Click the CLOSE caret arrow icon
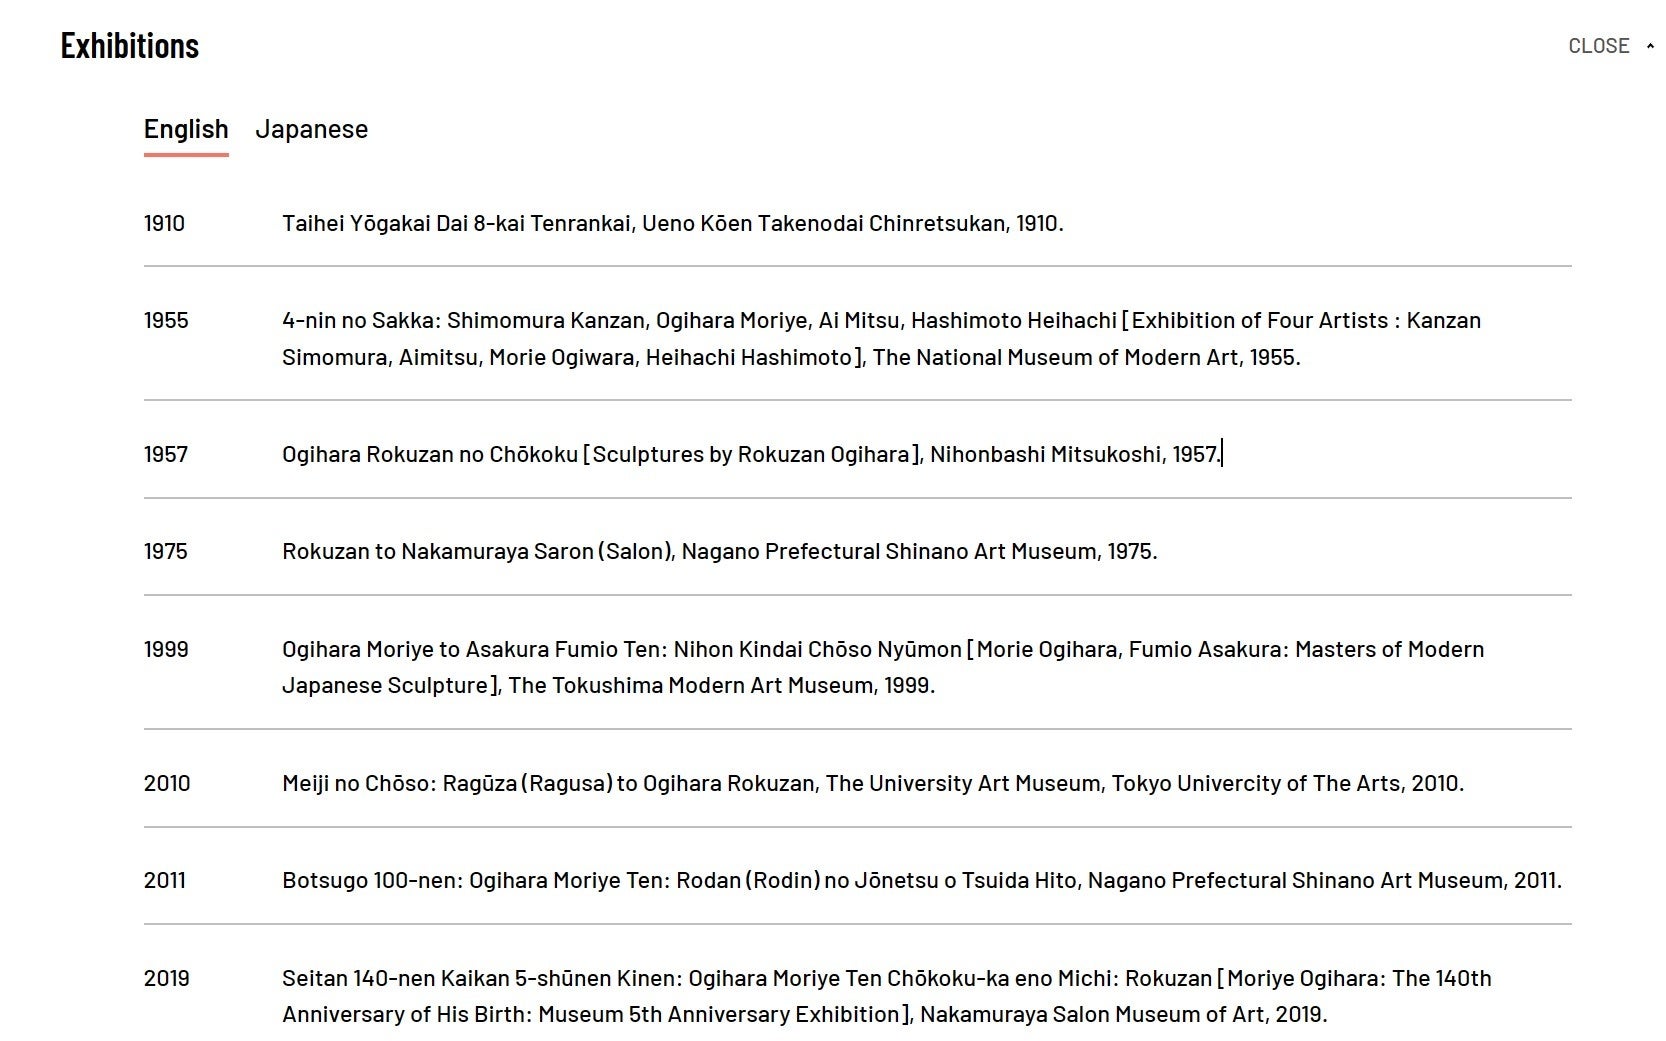The width and height of the screenshot is (1666, 1041). (x=1650, y=46)
